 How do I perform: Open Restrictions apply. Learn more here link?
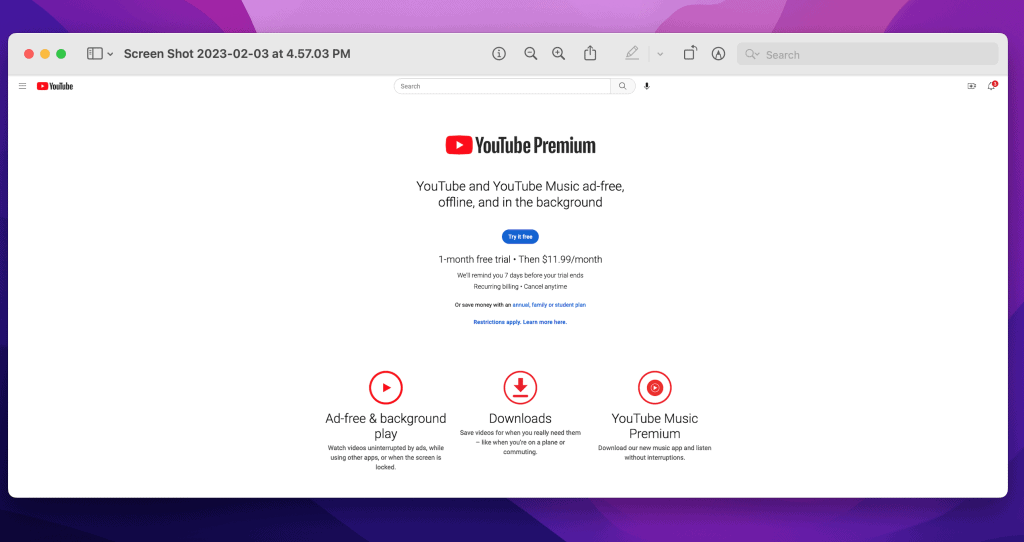(x=520, y=322)
